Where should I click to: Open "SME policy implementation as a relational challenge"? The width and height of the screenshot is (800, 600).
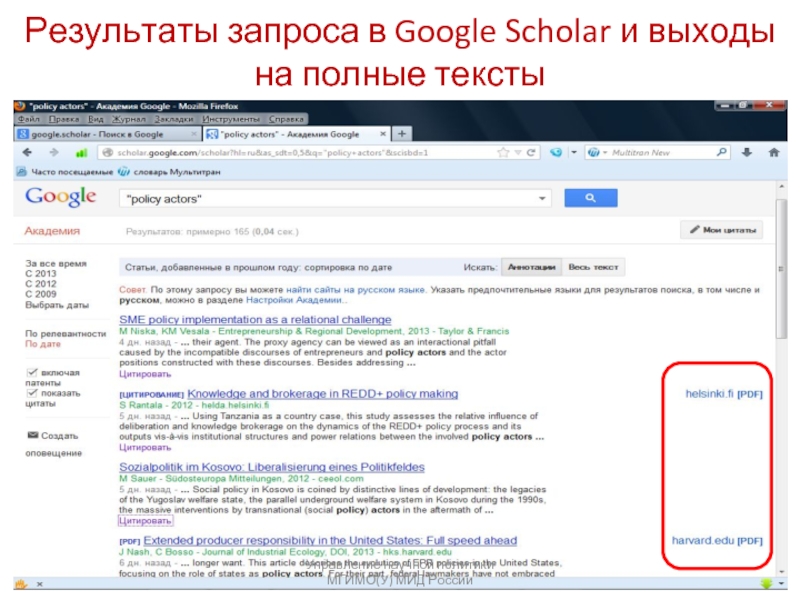coord(255,319)
